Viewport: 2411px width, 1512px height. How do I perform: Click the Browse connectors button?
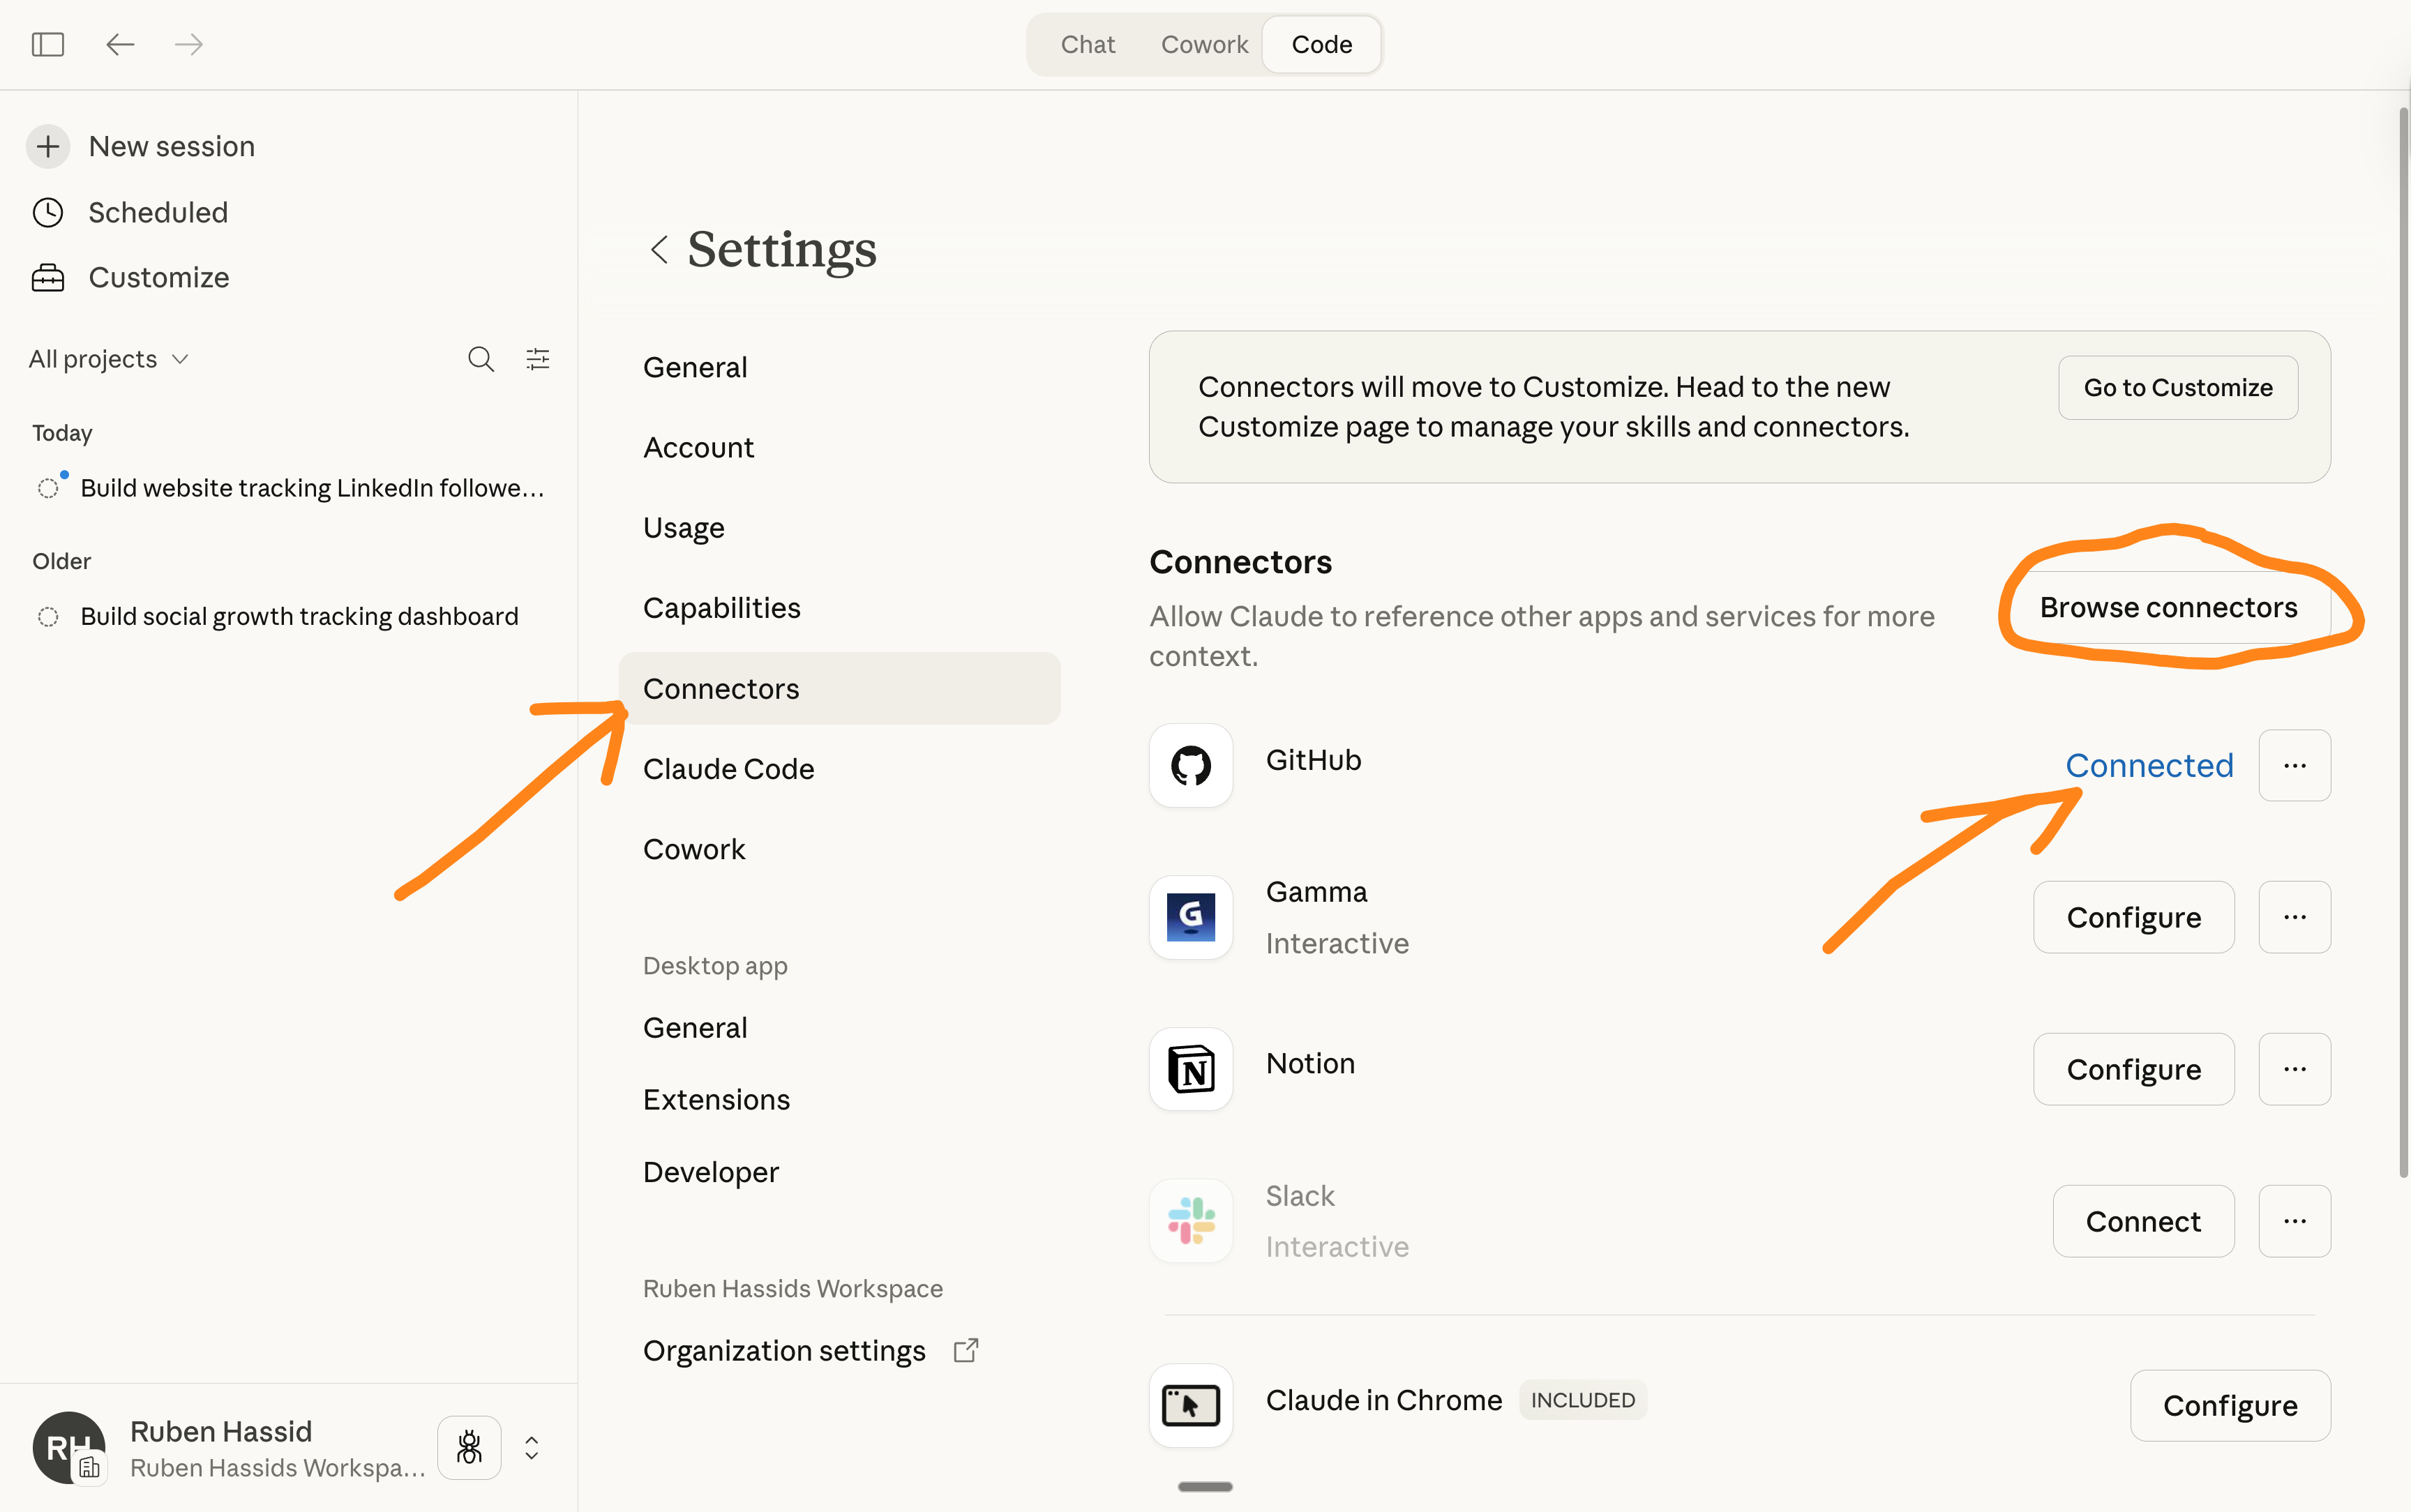pyautogui.click(x=2168, y=608)
